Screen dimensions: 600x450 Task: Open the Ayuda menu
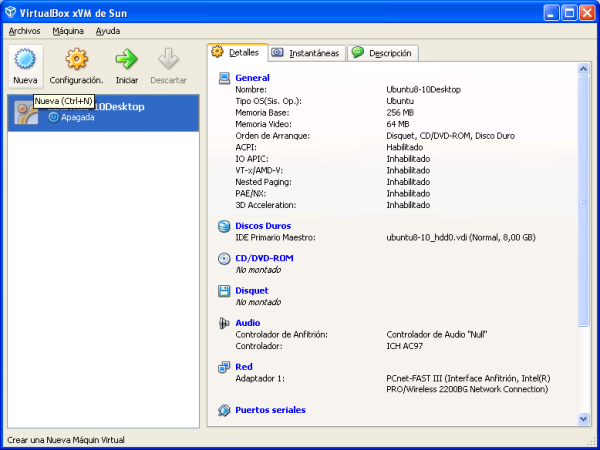pyautogui.click(x=108, y=31)
